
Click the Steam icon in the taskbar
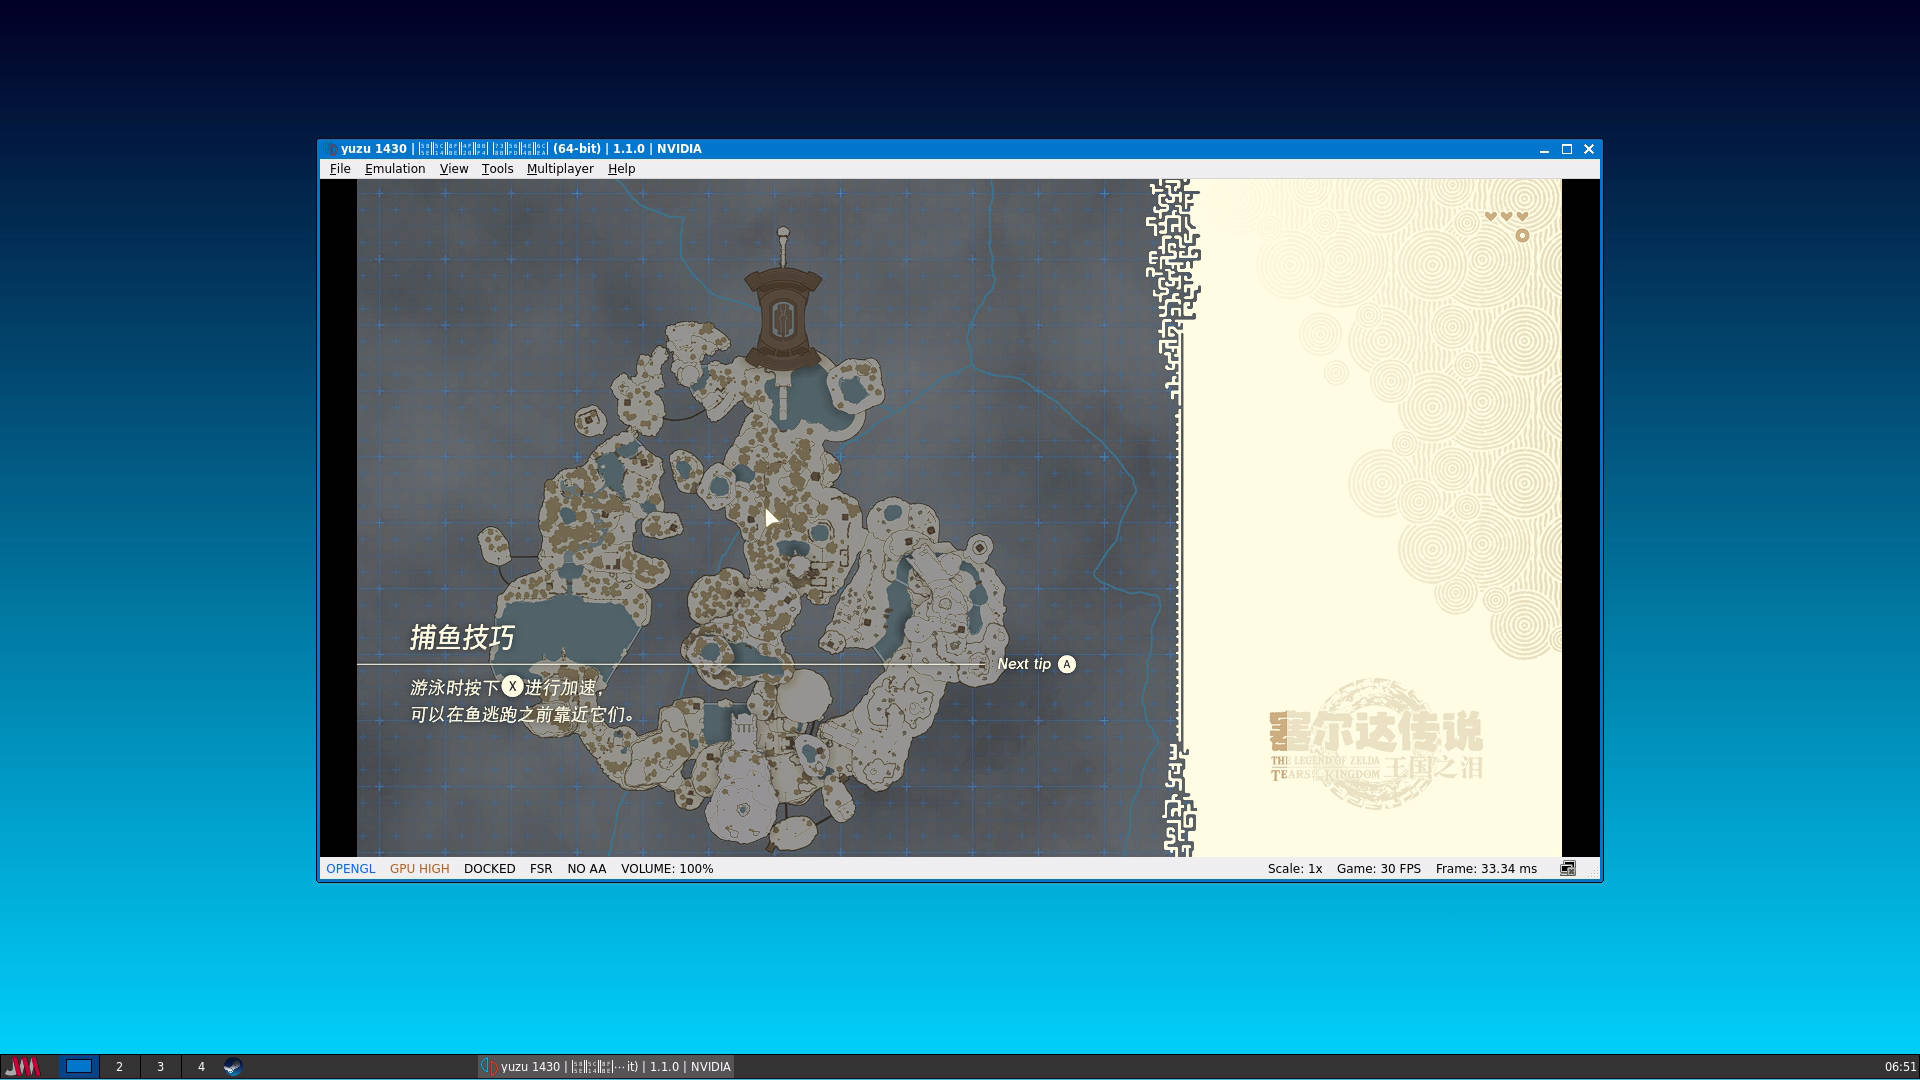click(x=232, y=1066)
